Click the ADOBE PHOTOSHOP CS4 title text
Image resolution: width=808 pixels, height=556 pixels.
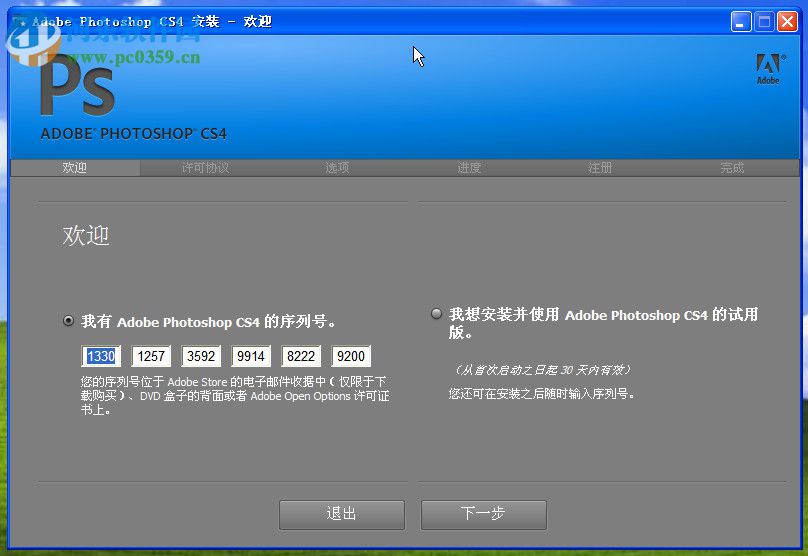133,134
